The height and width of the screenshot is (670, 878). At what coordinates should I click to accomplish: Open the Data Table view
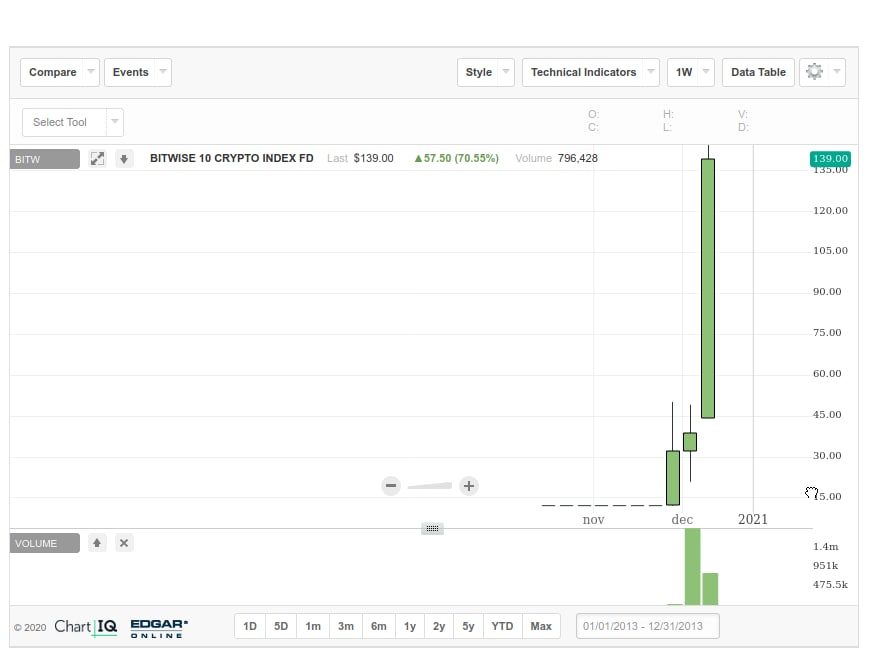pos(758,72)
